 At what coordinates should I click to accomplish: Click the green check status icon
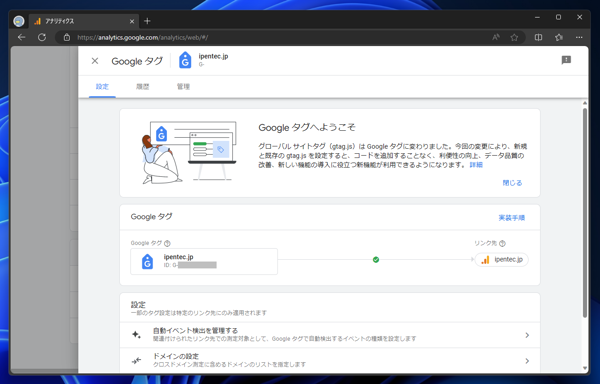pyautogui.click(x=376, y=260)
